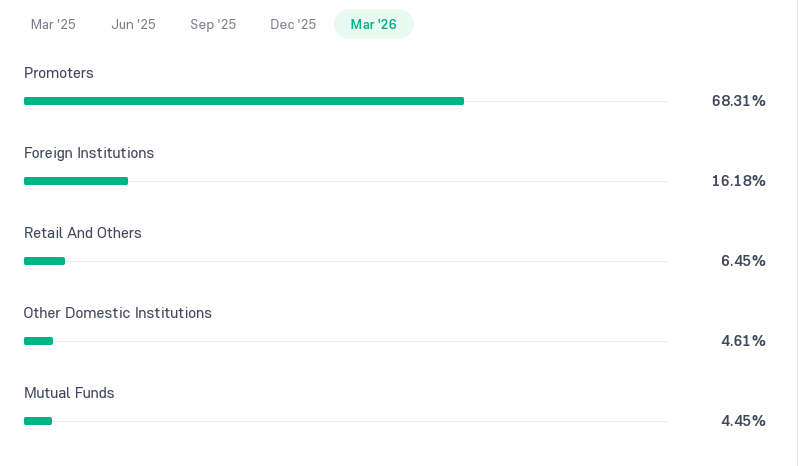Click the Other Domestic Institutions label
Image resolution: width=800 pixels, height=466 pixels.
[x=117, y=313]
